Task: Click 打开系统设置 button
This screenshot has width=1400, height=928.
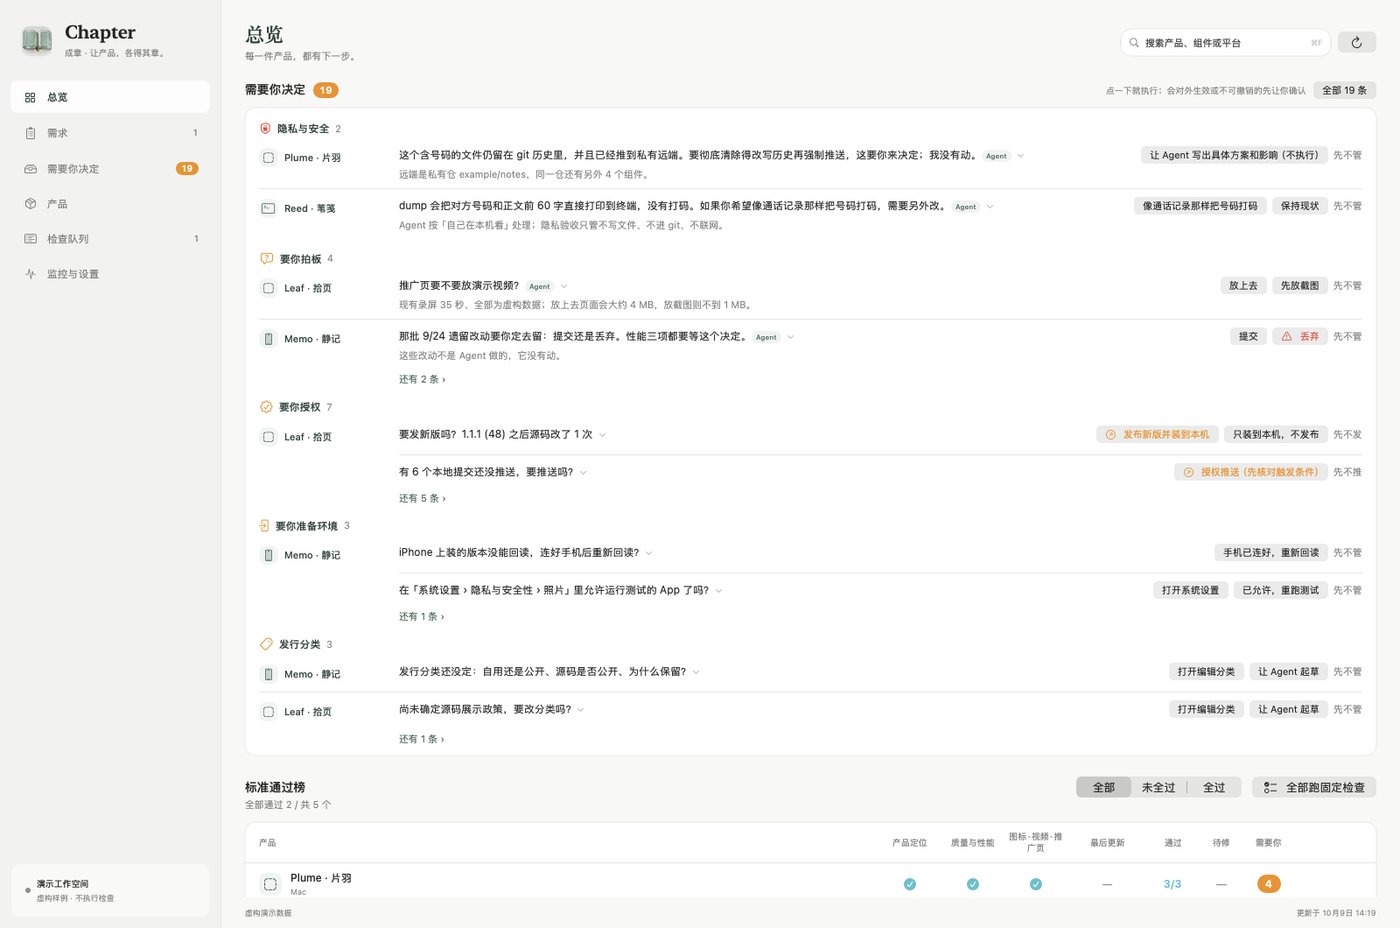Action: coord(1190,591)
